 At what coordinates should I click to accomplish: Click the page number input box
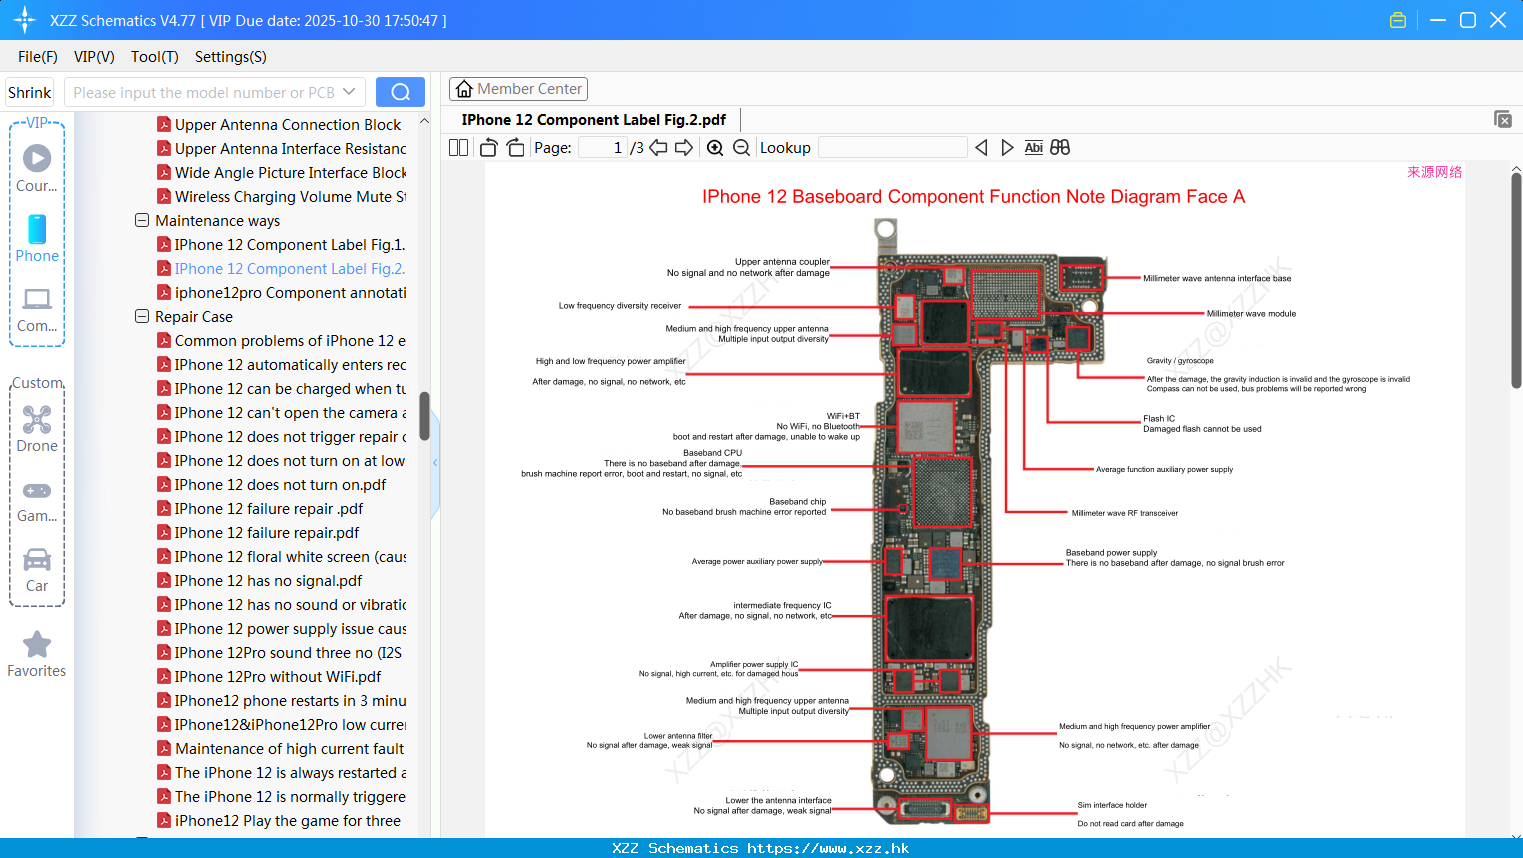point(603,148)
